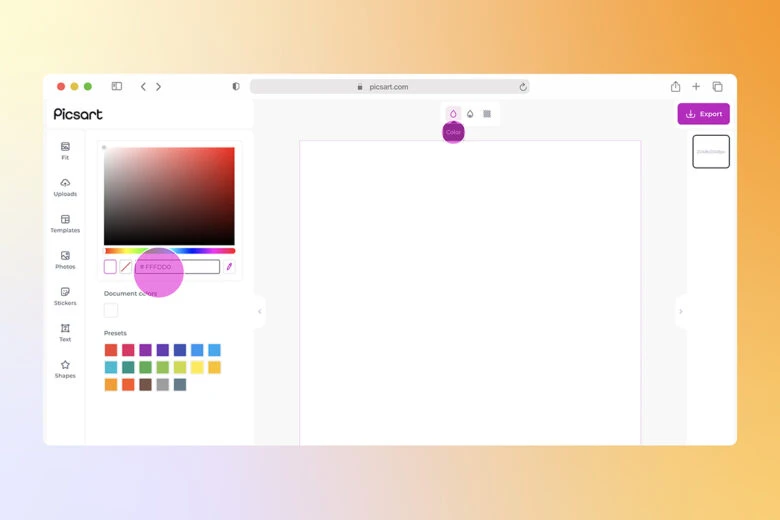Open the Uploads panel
The image size is (780, 520).
point(65,187)
